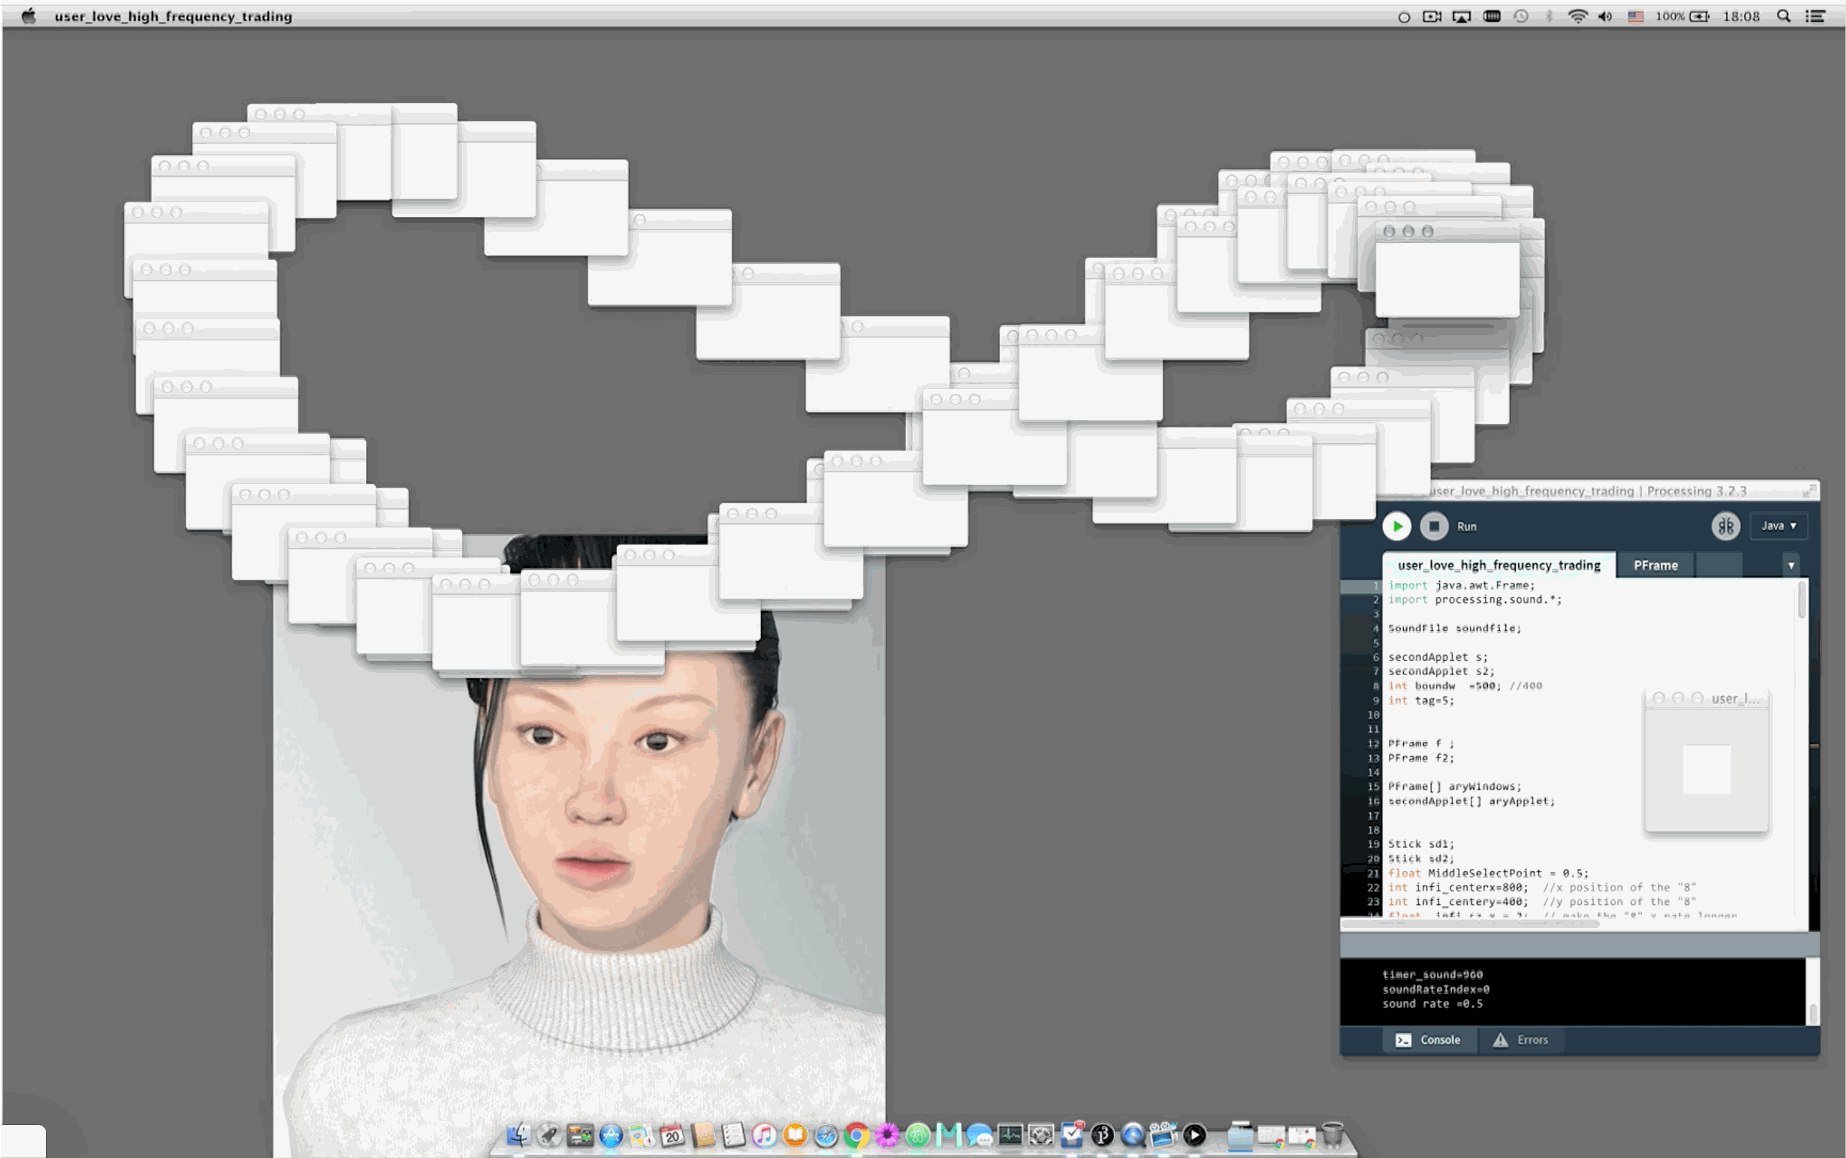Screen dimensions: 1846x1158
Task: Open Trash from the Dock
Action: [1331, 1134]
